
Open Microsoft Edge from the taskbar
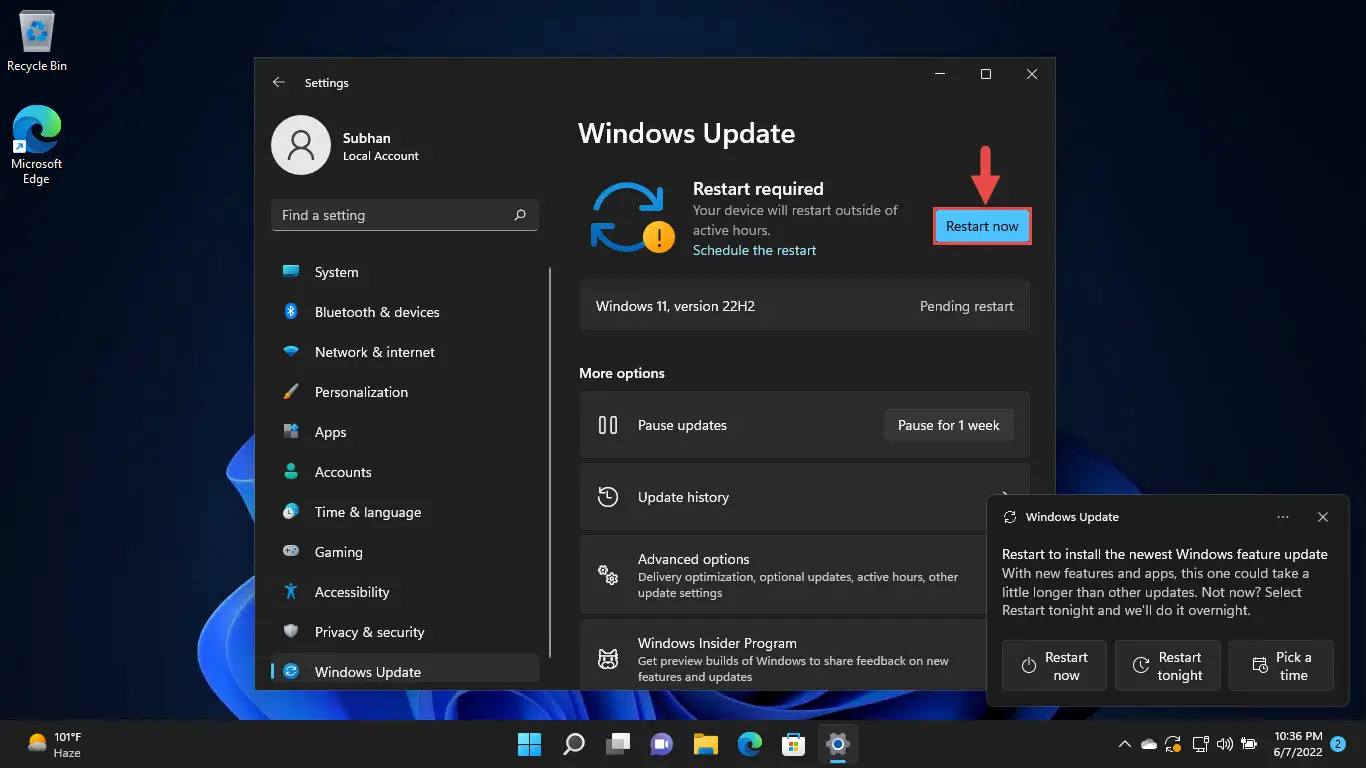point(750,744)
